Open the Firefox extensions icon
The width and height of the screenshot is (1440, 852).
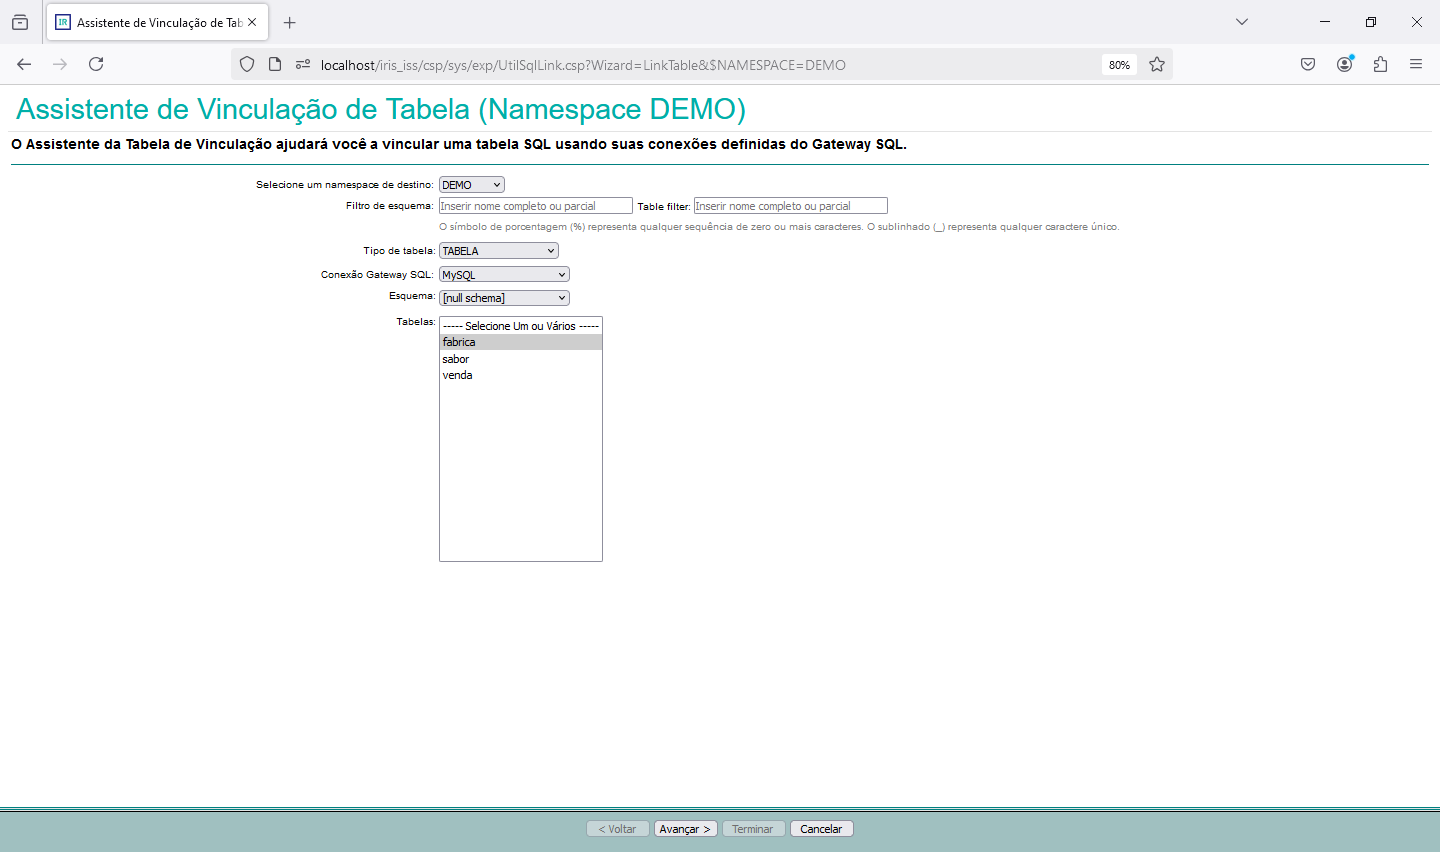coord(1380,64)
